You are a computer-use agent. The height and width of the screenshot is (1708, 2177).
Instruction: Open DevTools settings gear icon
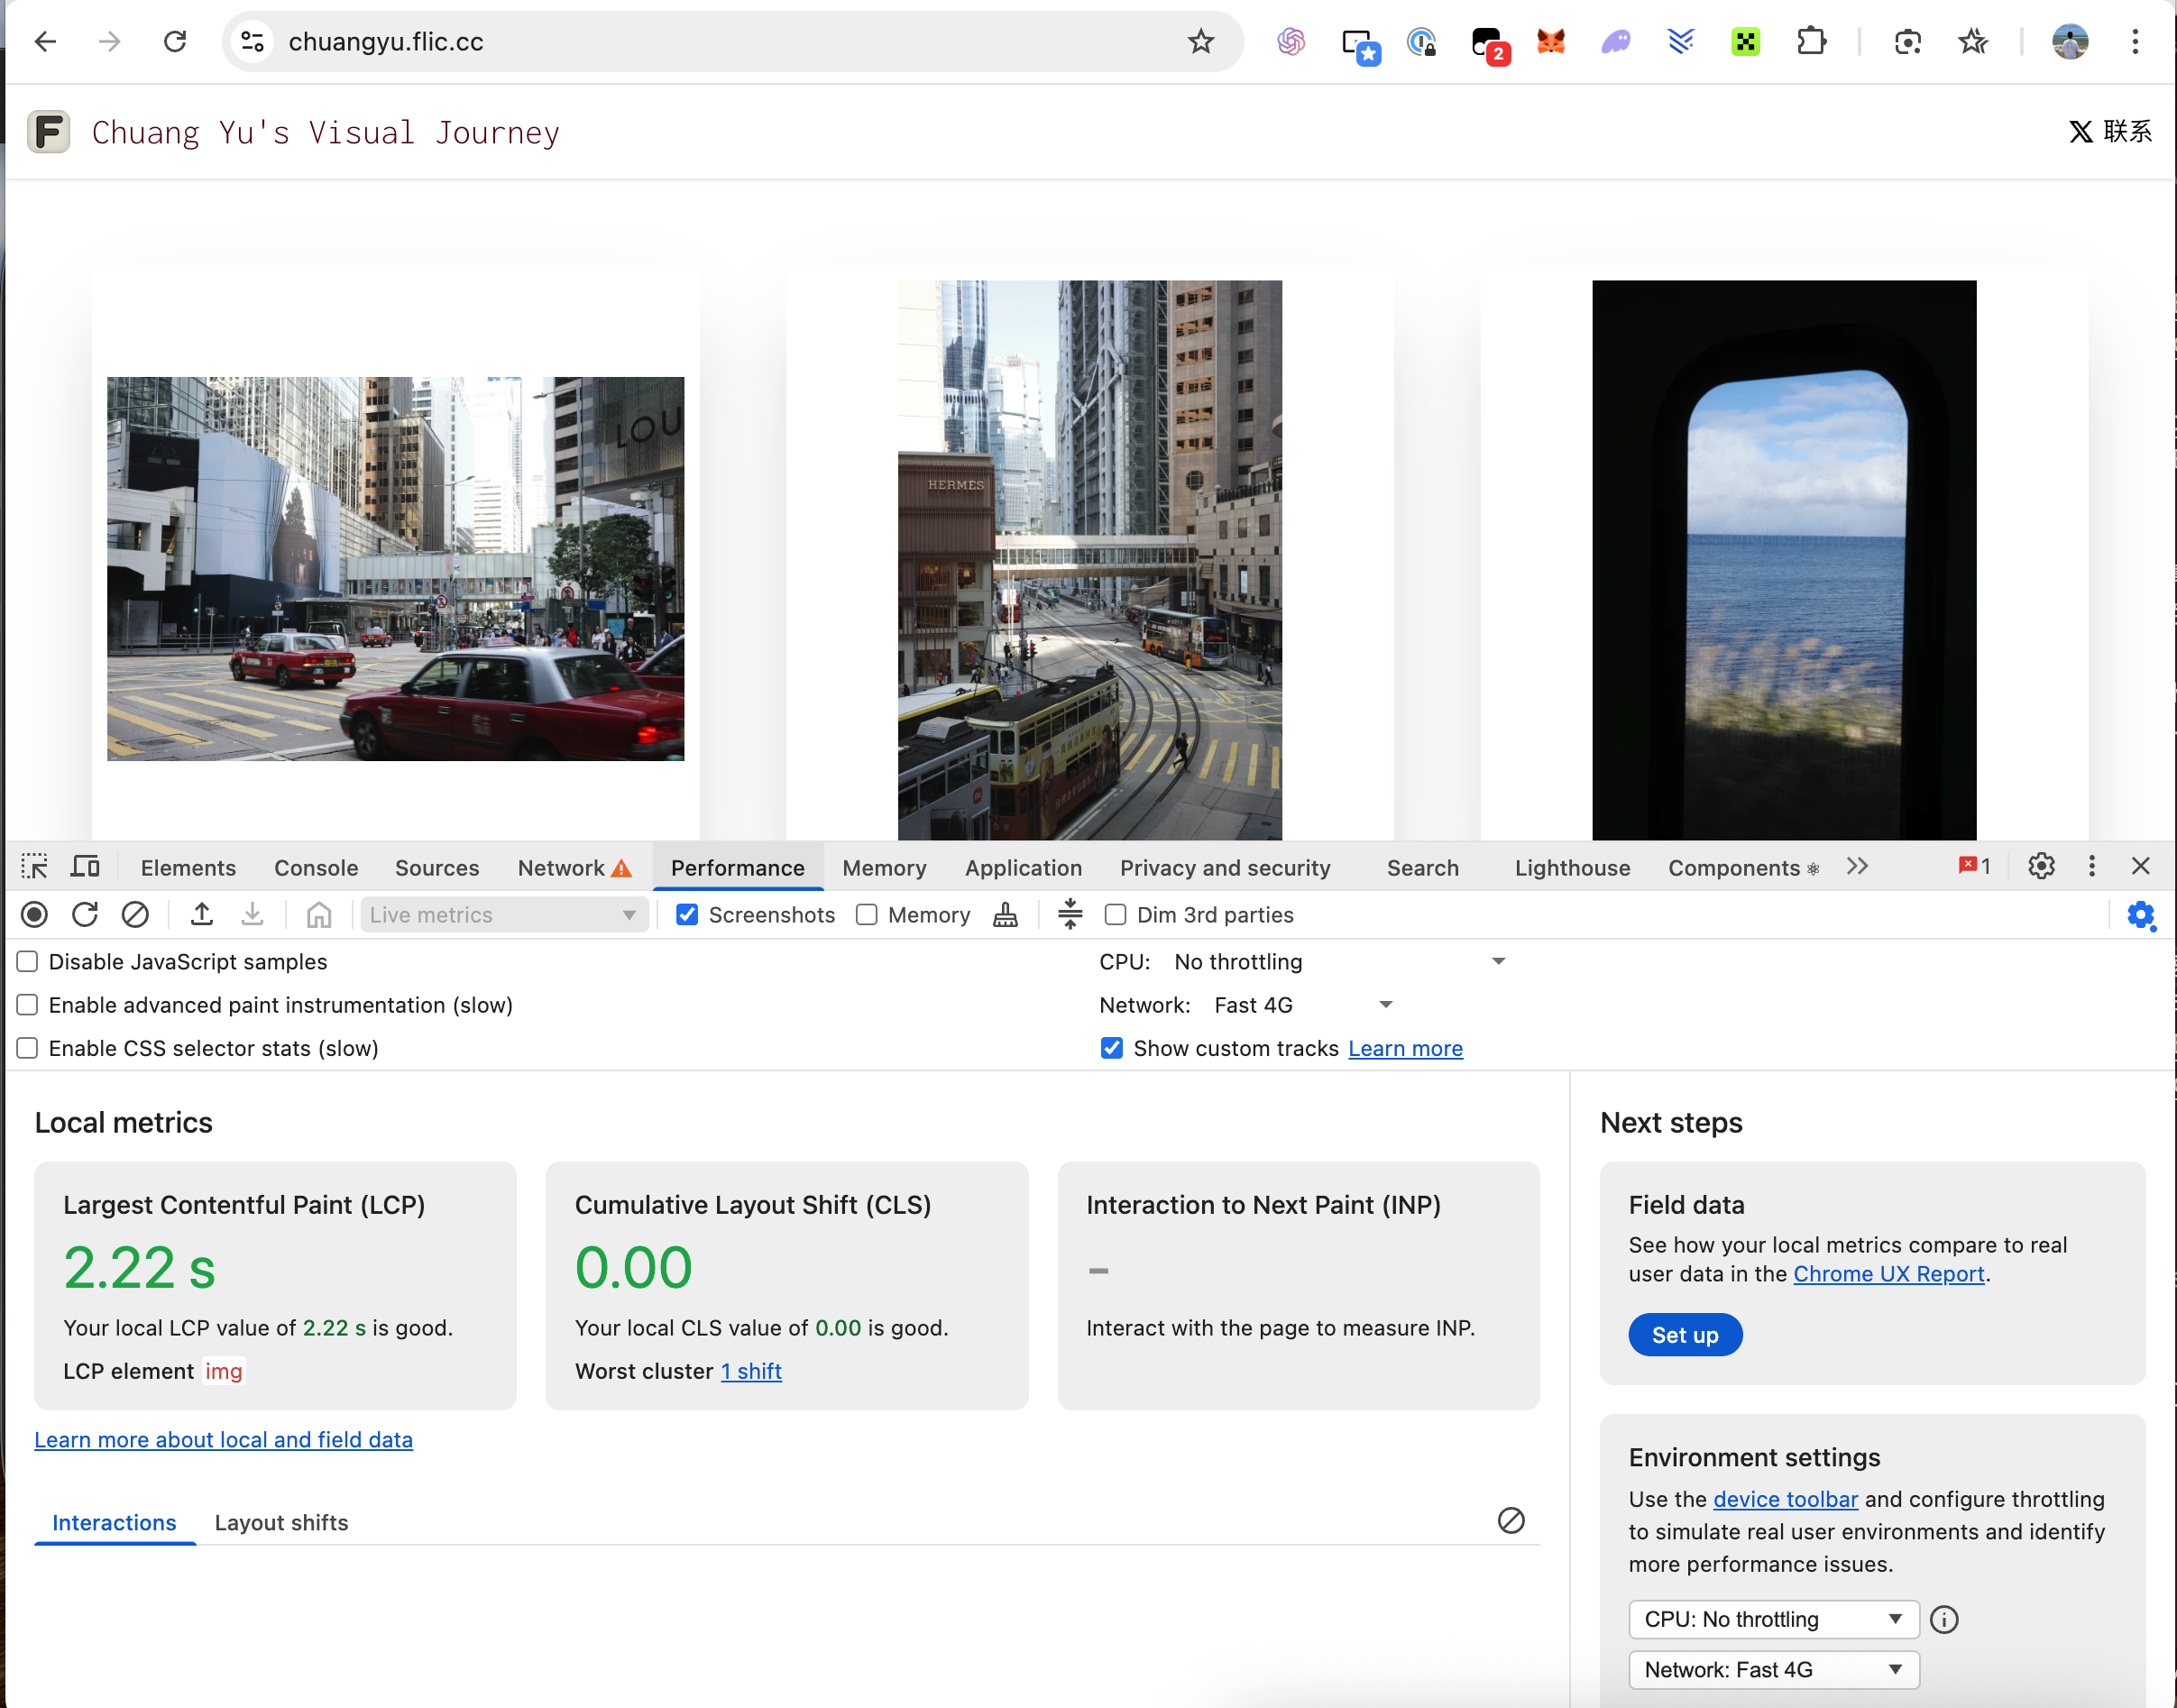(2041, 867)
